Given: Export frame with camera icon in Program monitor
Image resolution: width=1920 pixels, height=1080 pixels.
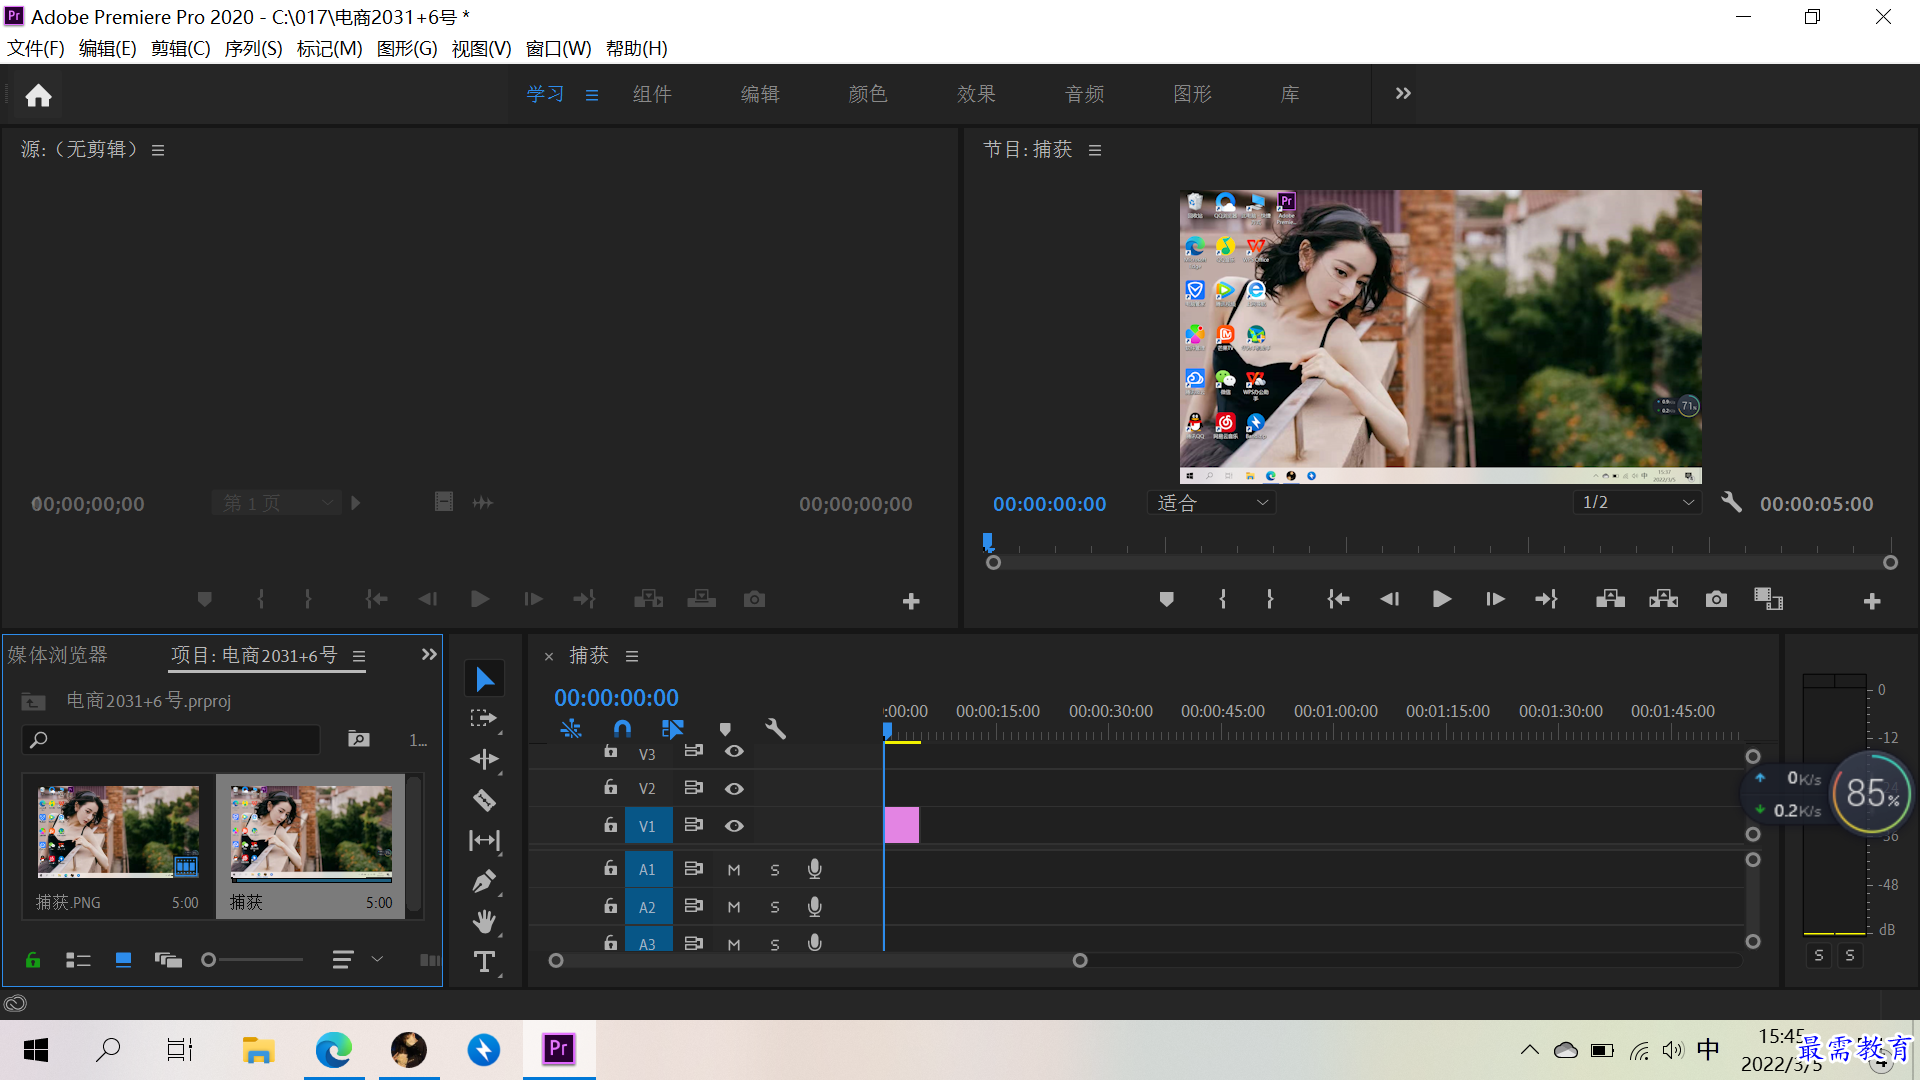Looking at the screenshot, I should click(1716, 599).
